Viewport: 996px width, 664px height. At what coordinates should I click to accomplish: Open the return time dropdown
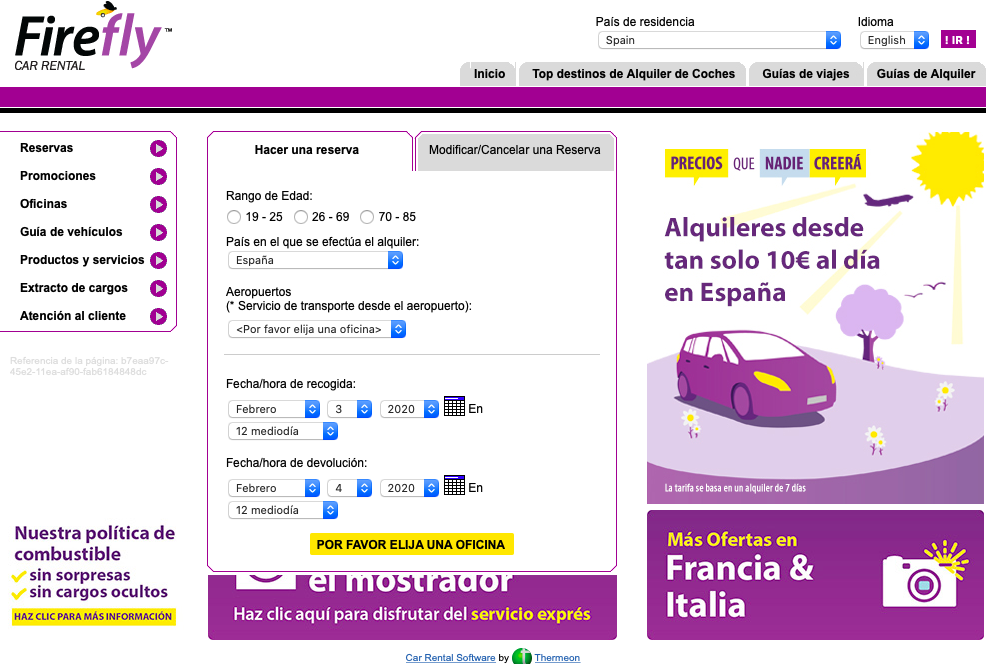click(283, 510)
